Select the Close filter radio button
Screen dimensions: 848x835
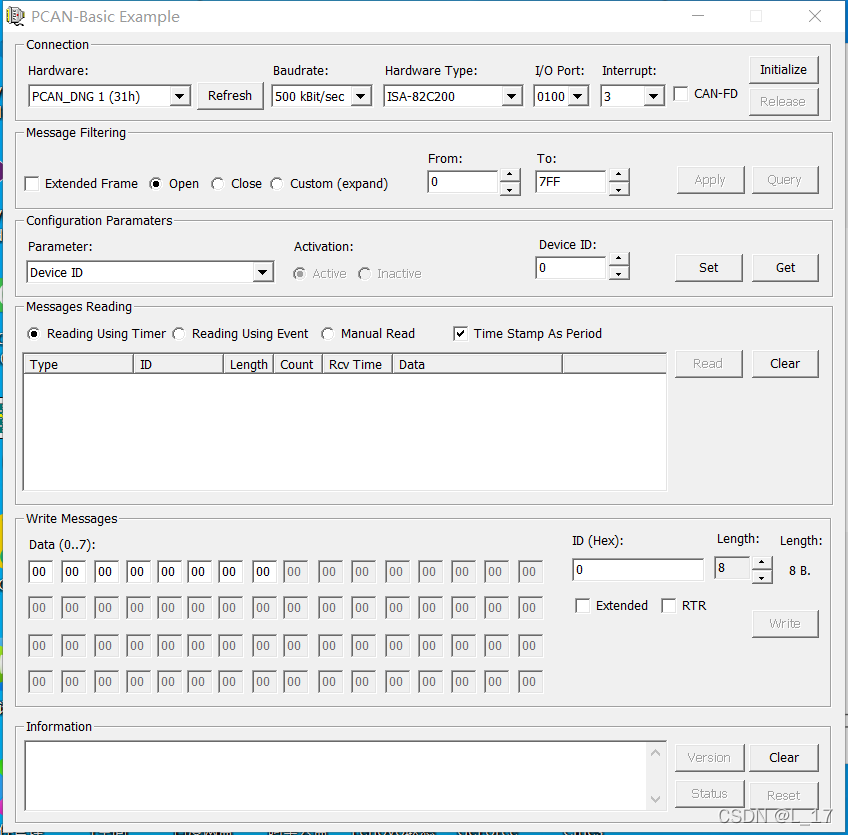pyautogui.click(x=217, y=184)
